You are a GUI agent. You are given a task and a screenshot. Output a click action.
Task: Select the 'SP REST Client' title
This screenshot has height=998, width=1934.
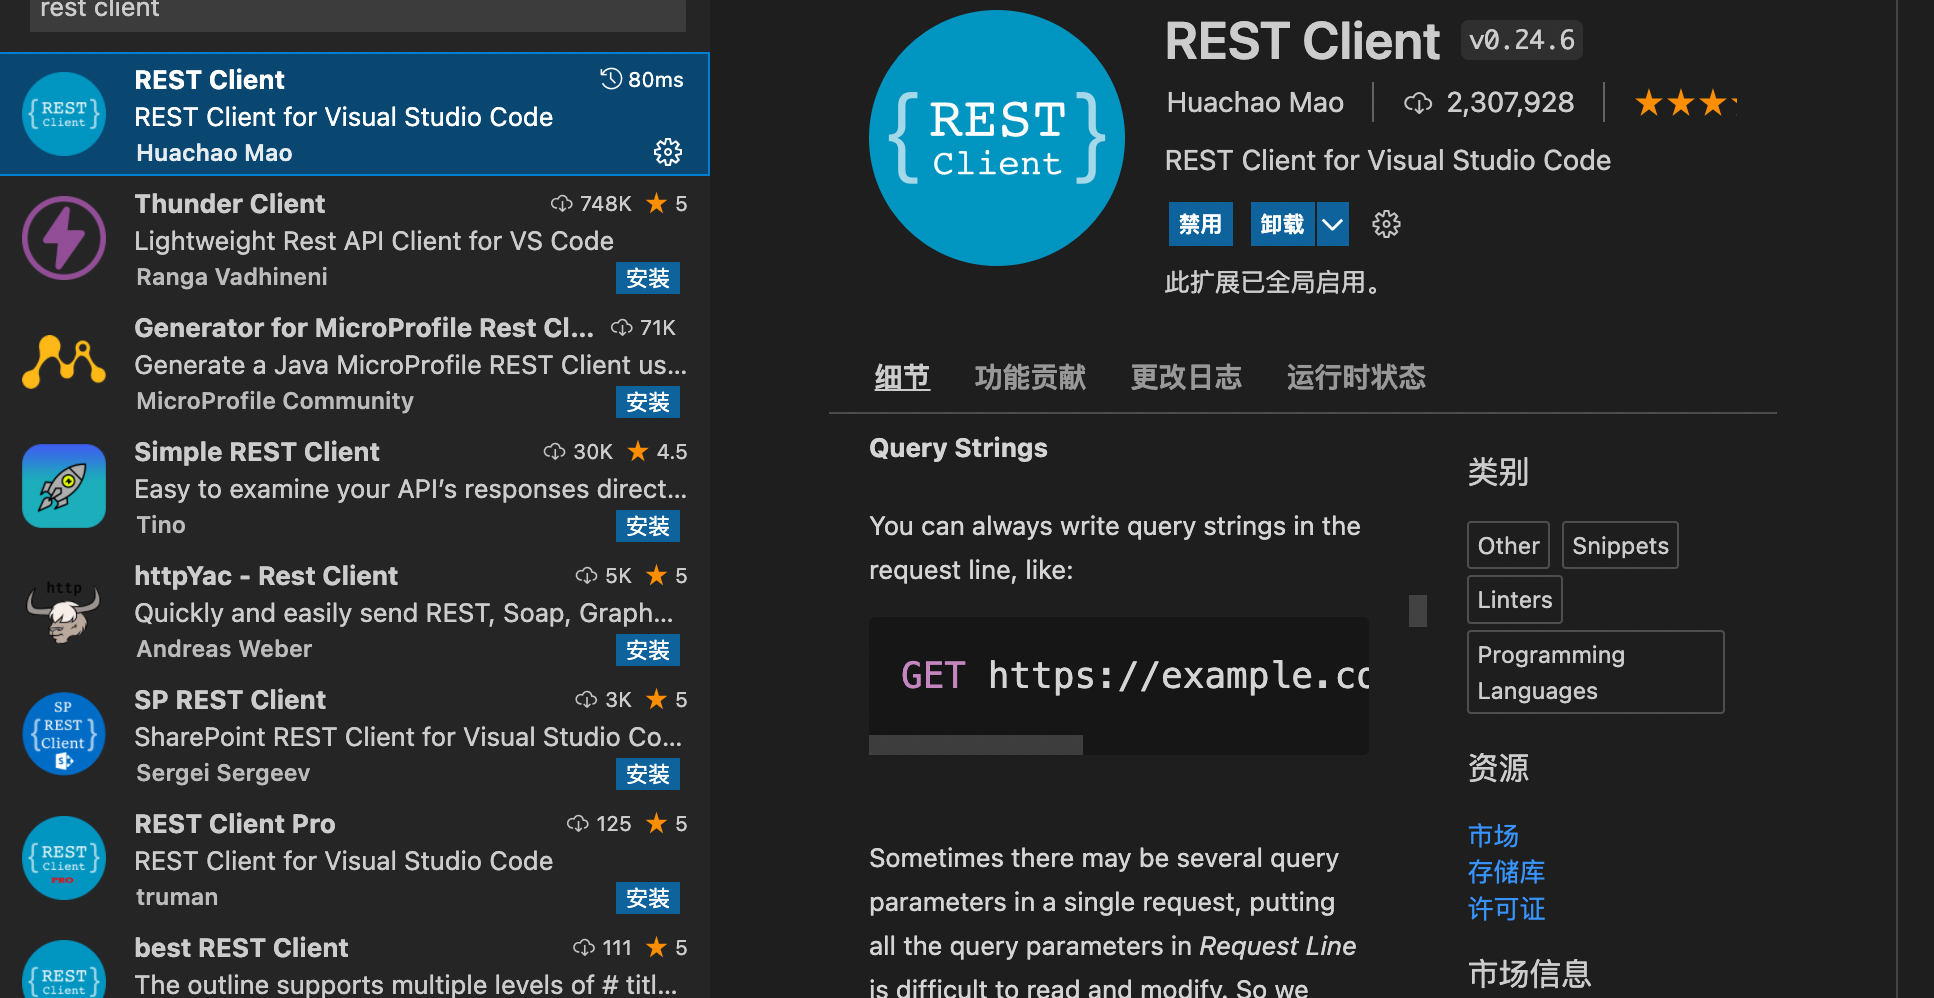click(x=230, y=700)
